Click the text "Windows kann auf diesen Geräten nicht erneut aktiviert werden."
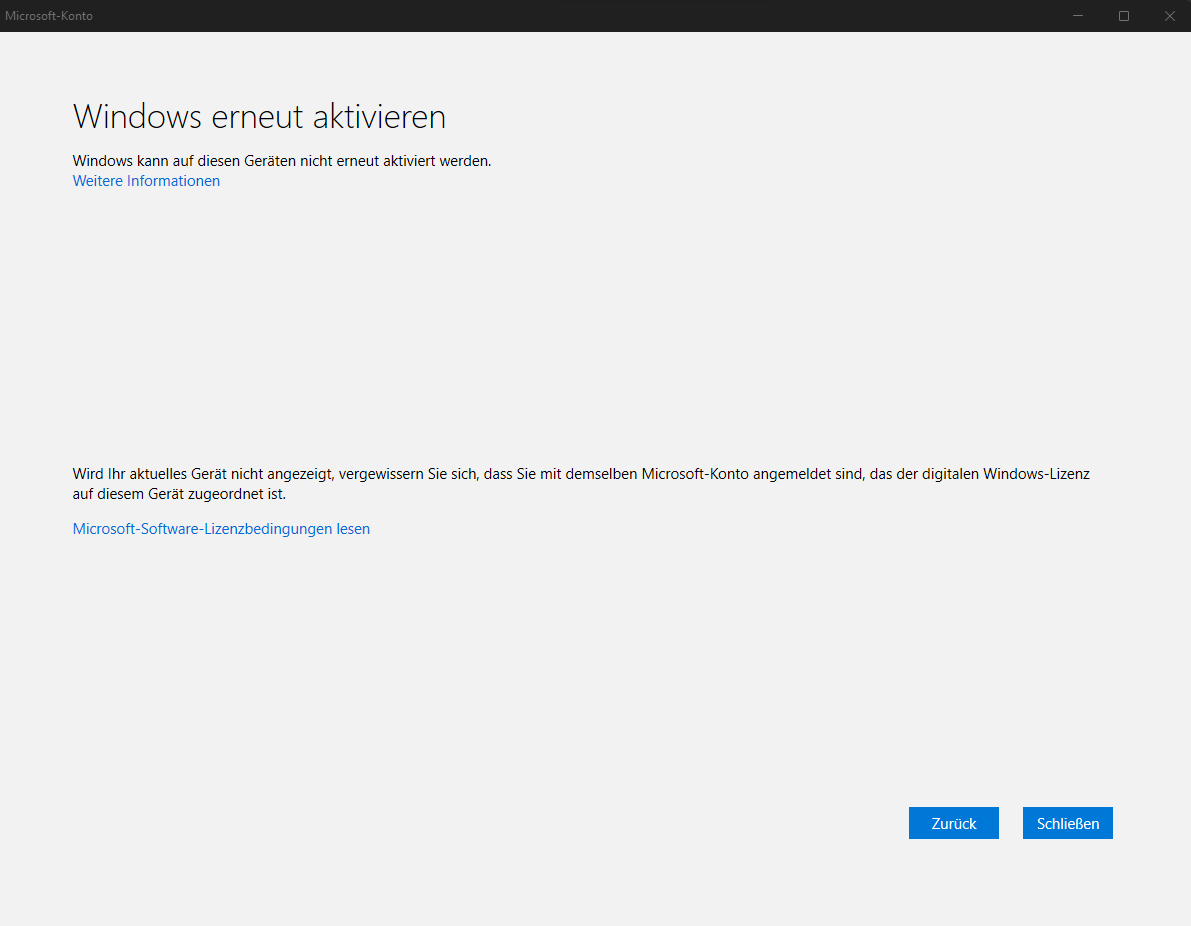 coord(282,161)
